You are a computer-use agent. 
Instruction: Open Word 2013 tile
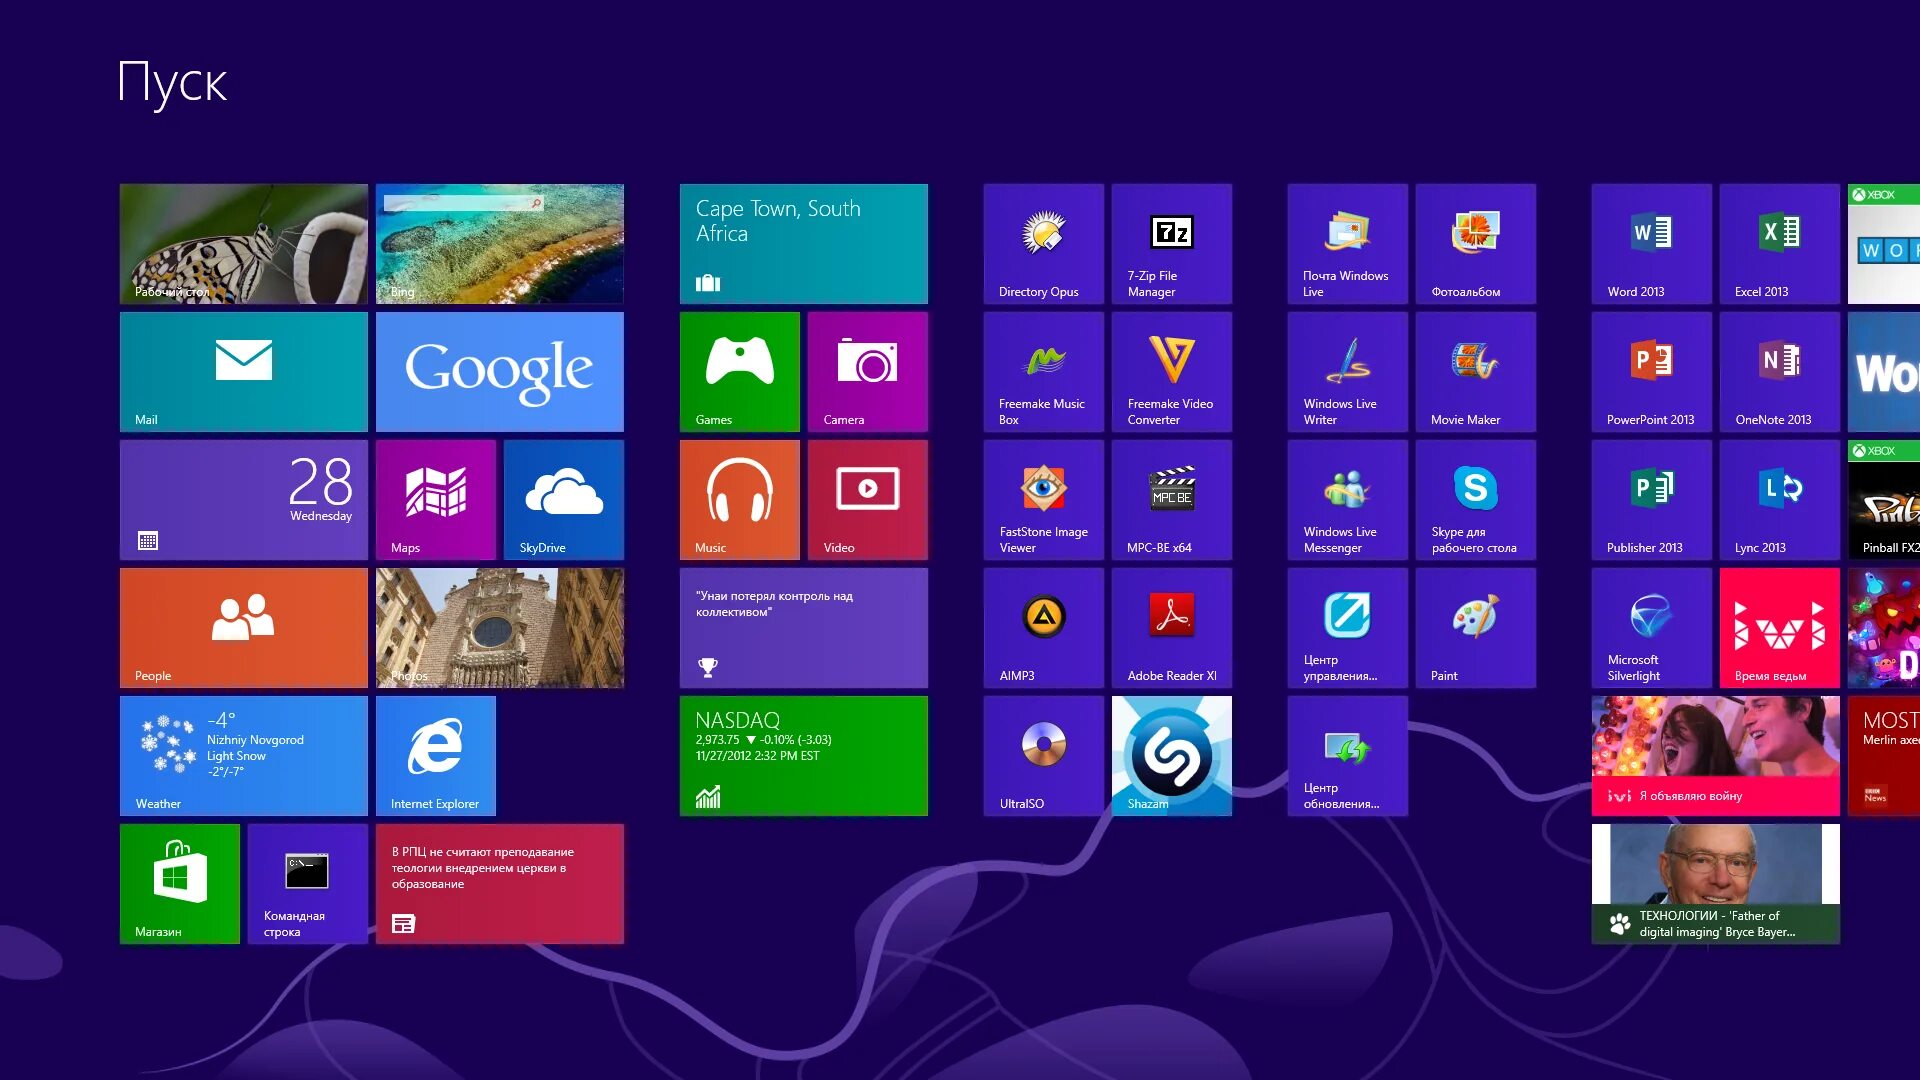click(1651, 244)
